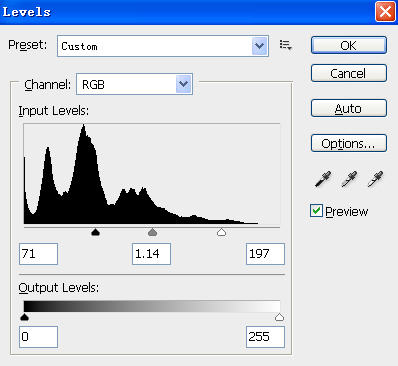The image size is (398, 366).
Task: Click the output white slider triangle
Action: pyautogui.click(x=279, y=317)
